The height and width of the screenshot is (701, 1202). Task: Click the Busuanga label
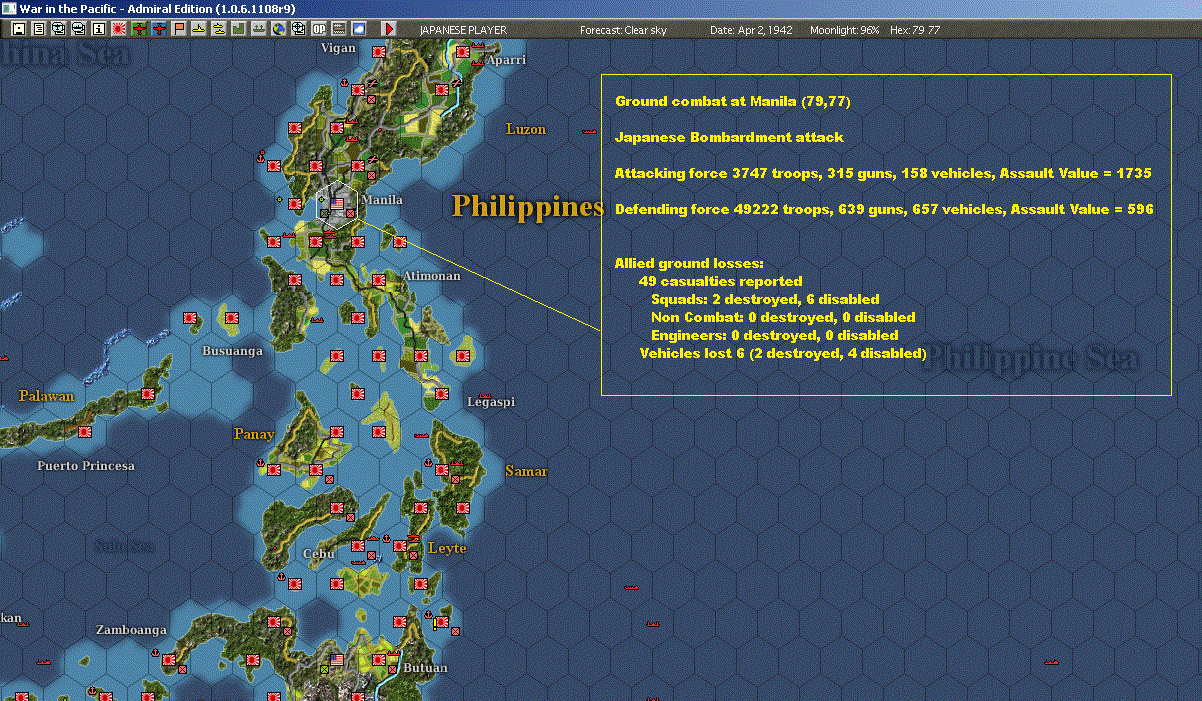point(232,351)
